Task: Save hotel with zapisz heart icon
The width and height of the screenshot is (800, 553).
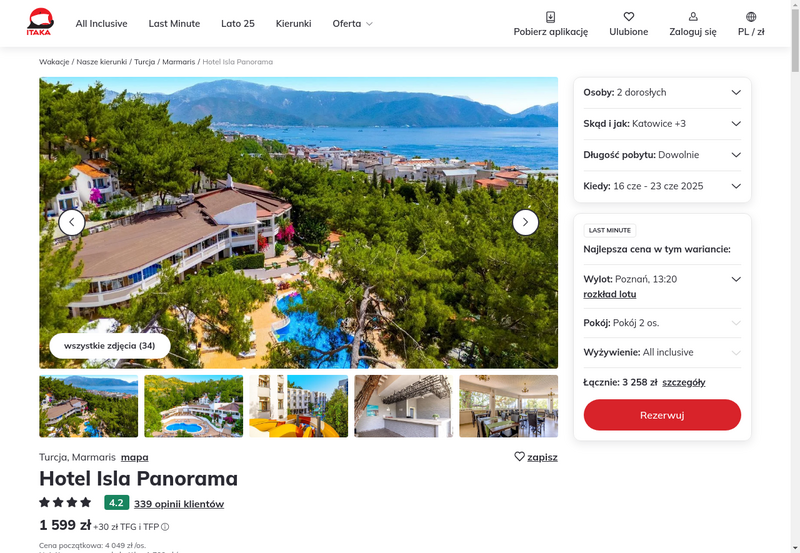Action: pyautogui.click(x=519, y=457)
